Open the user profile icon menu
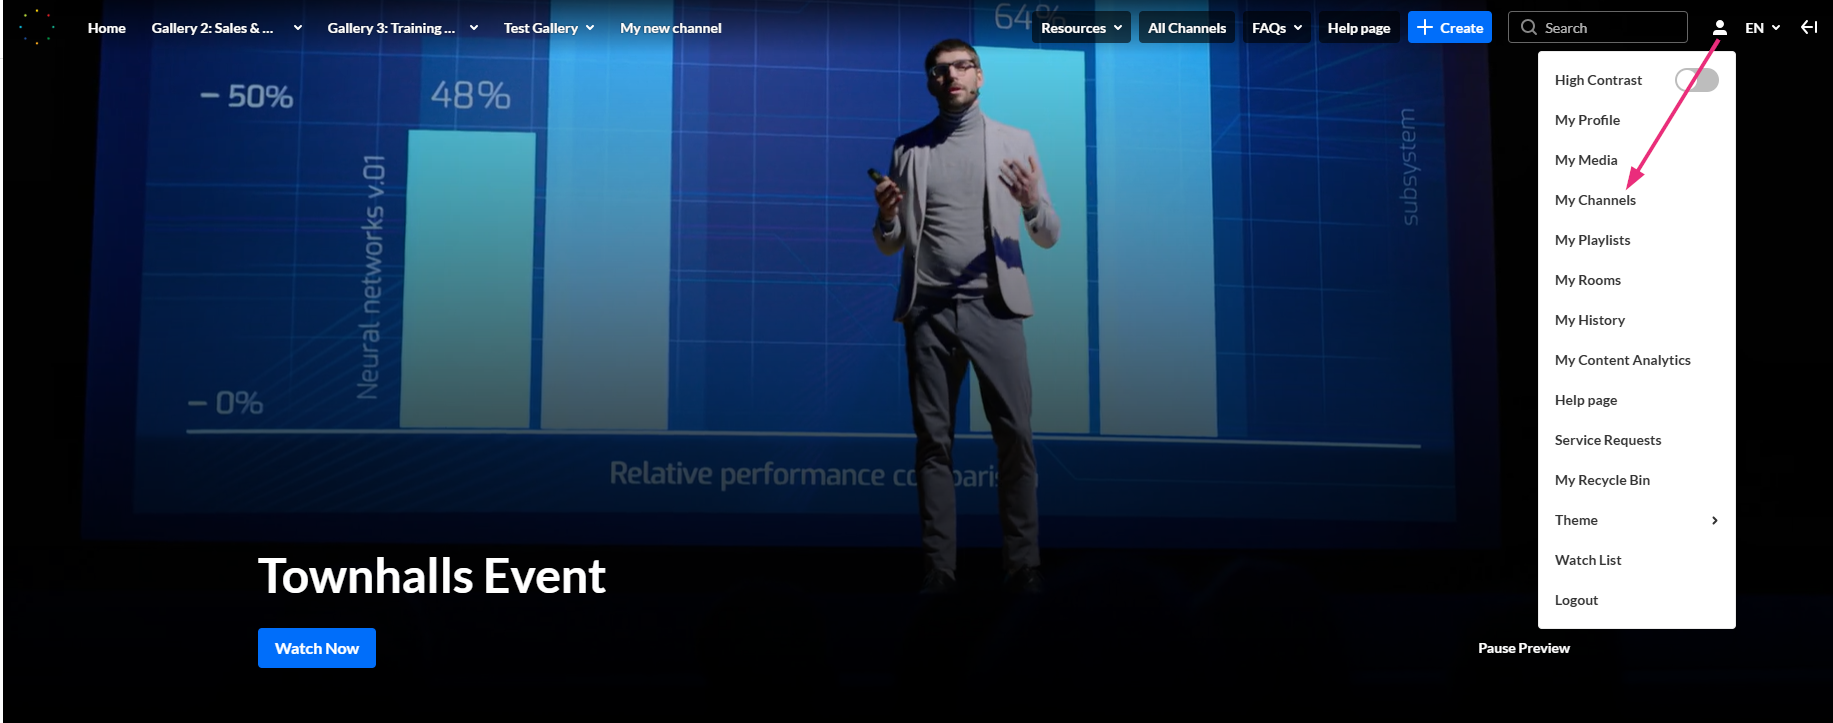This screenshot has width=1833, height=723. point(1720,28)
